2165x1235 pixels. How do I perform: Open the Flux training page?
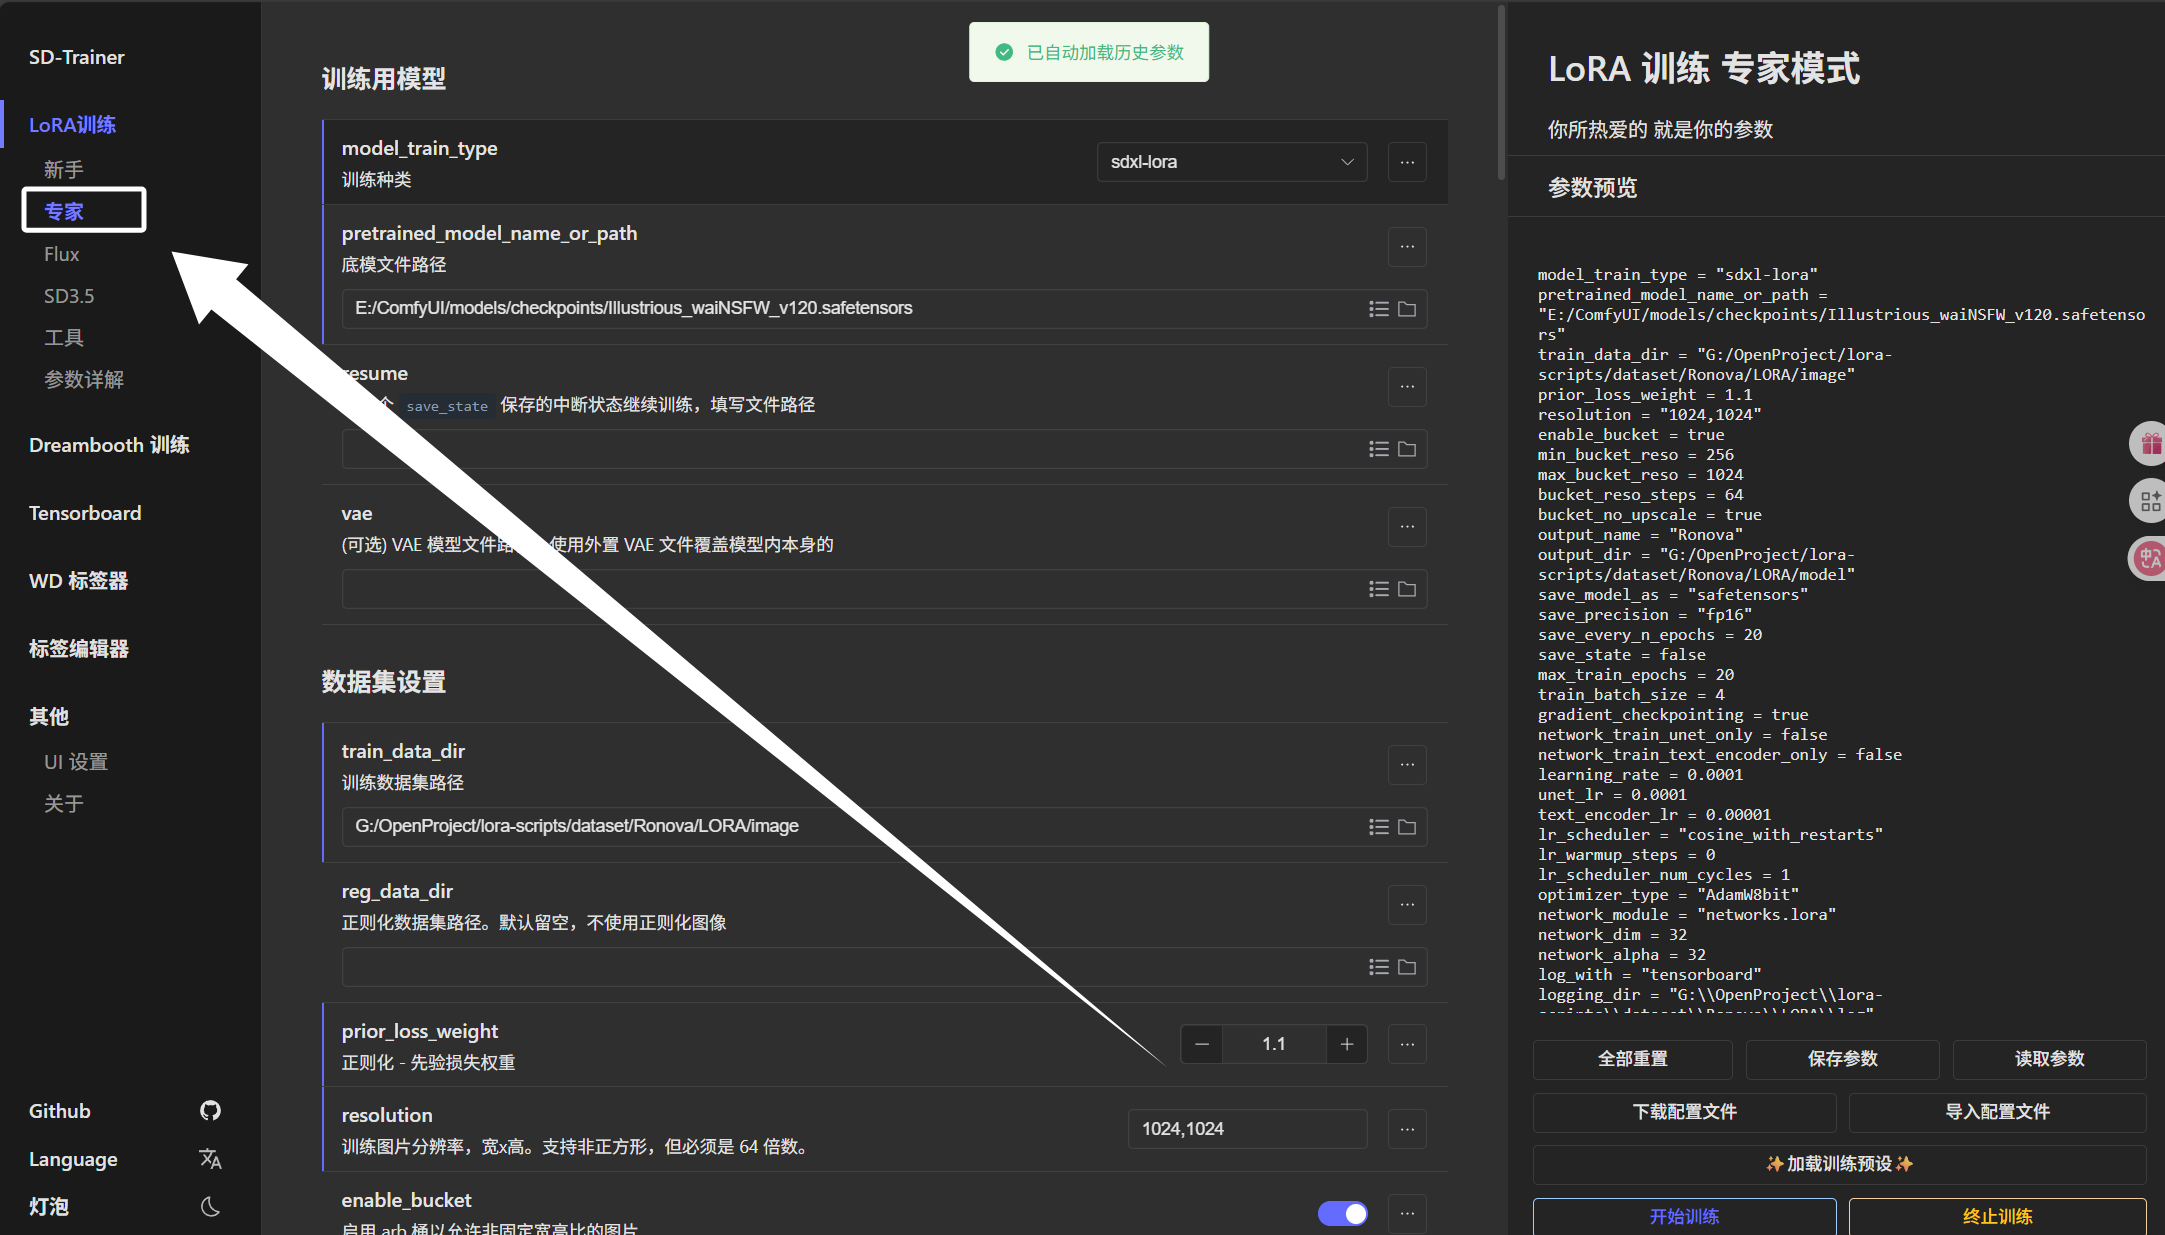pos(61,254)
